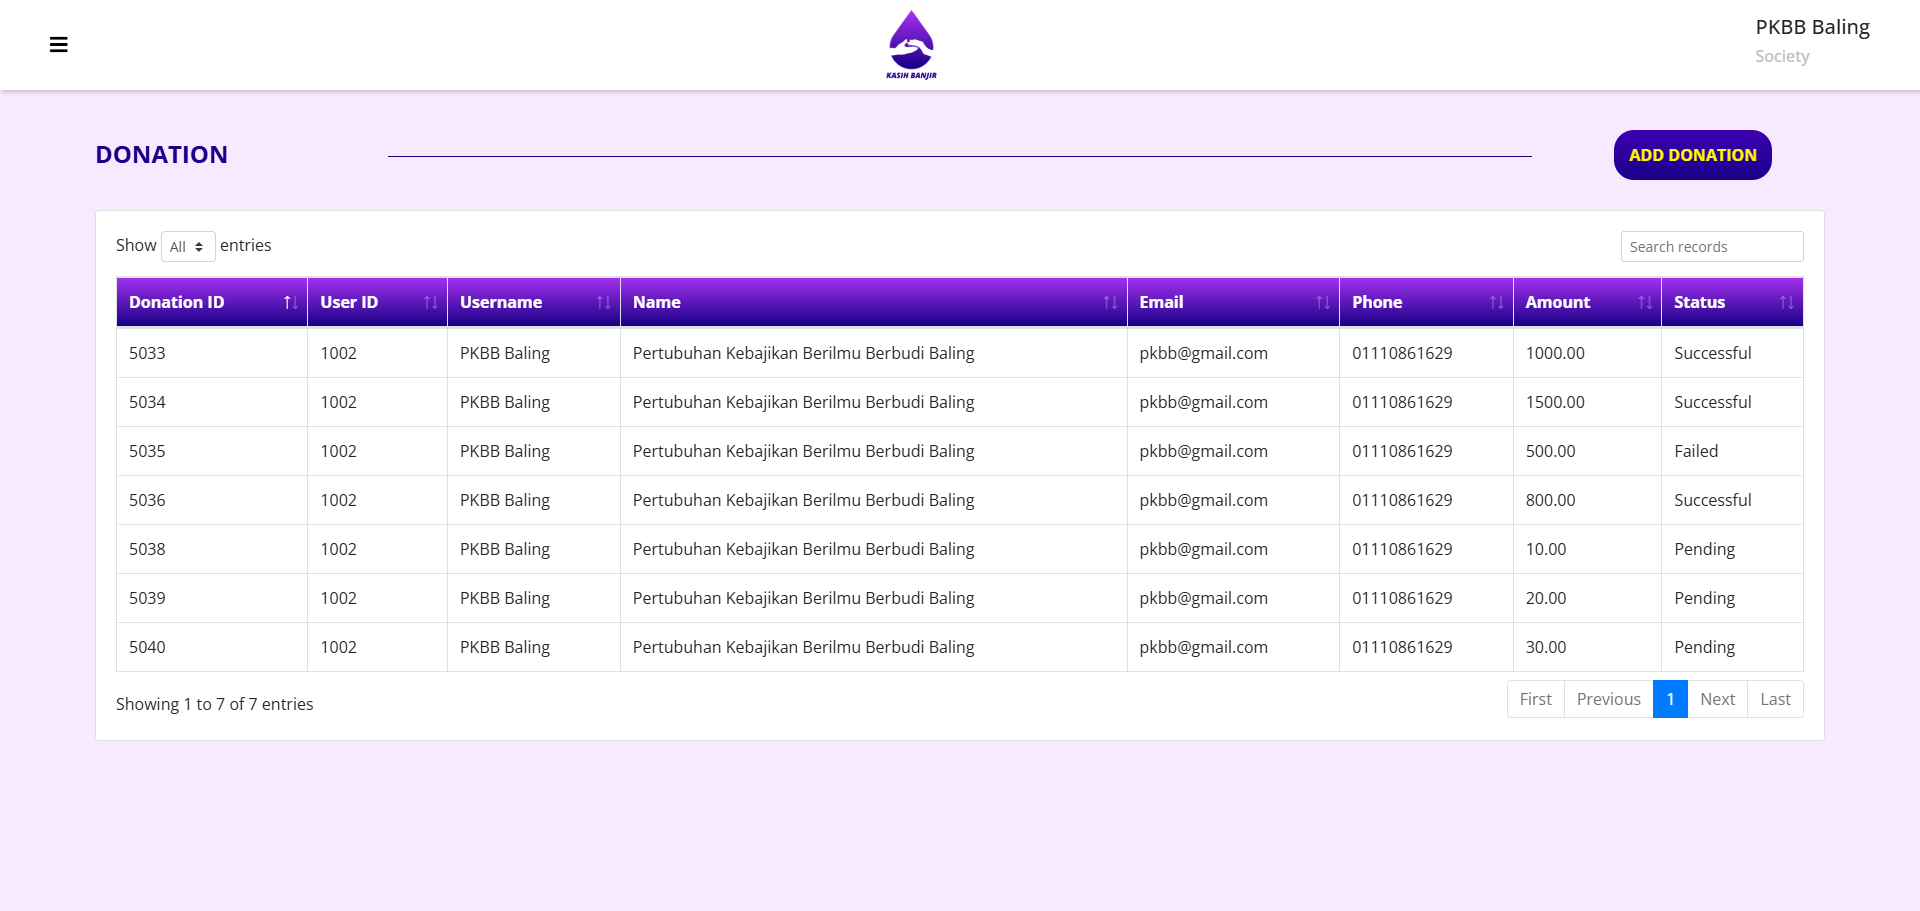This screenshot has height=911, width=1920.
Task: Sort by Phone column arrows
Action: coord(1496,303)
